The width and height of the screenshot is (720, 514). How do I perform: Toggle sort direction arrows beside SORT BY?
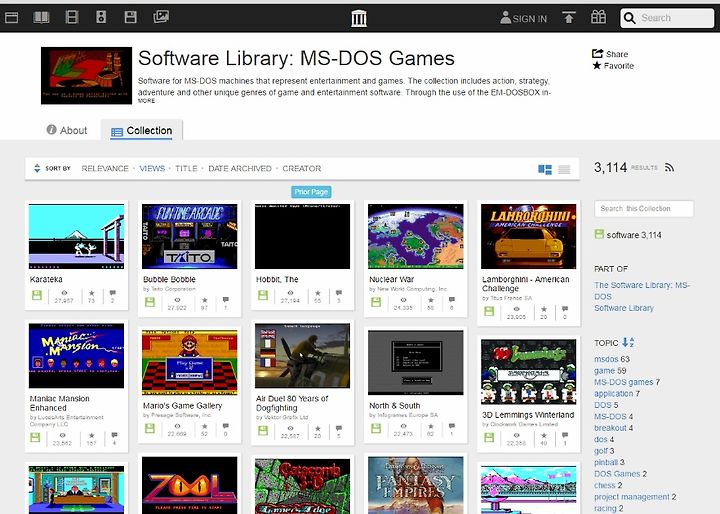coord(37,168)
